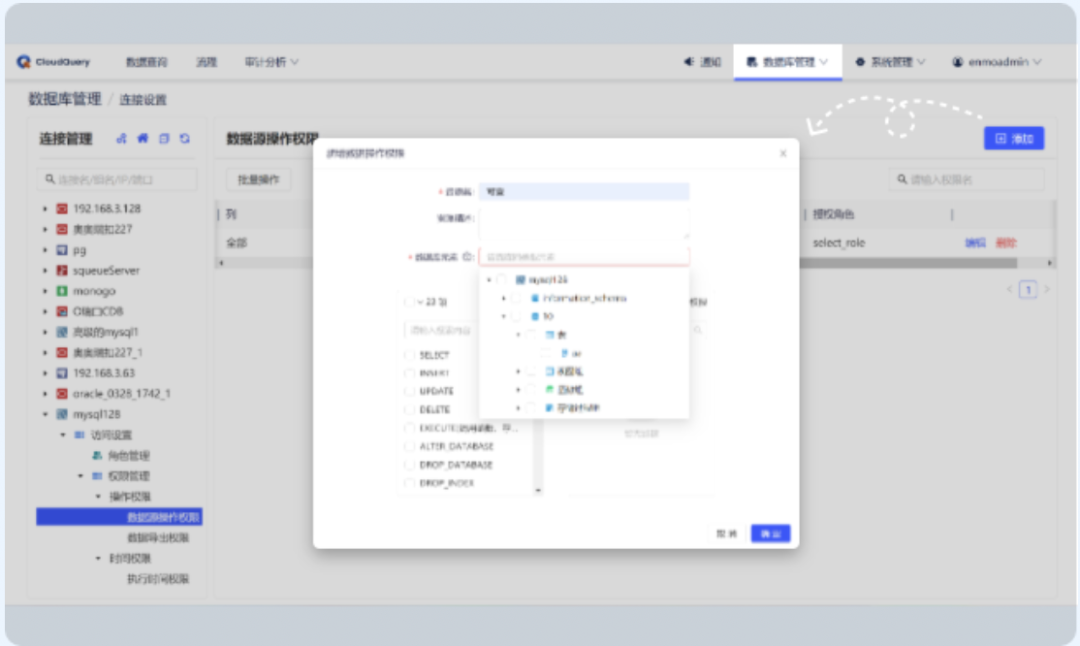Open the enmoadmin user dropdown

[x=997, y=62]
